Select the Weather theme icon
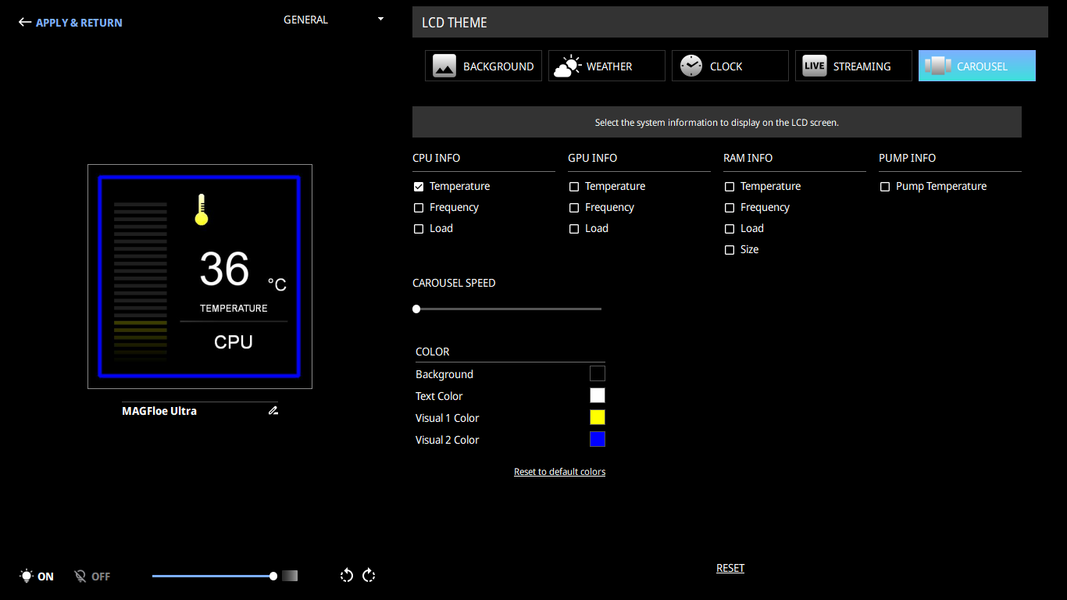This screenshot has height=600, width=1067. tap(568, 66)
